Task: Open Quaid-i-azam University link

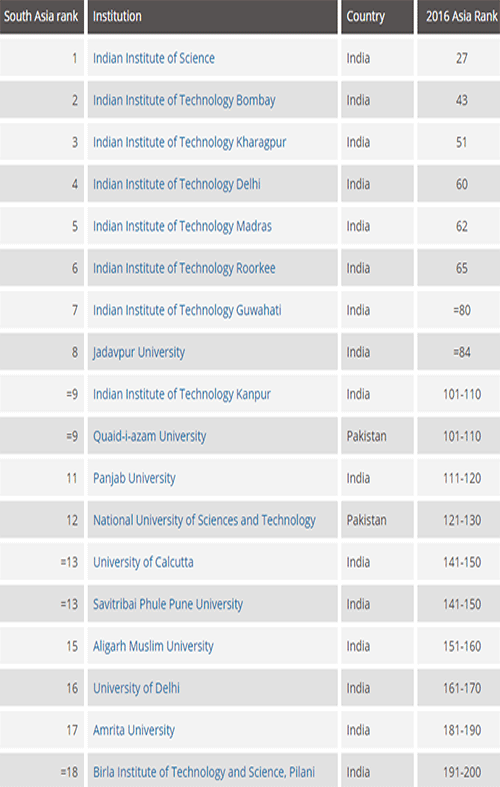Action: coord(150,436)
